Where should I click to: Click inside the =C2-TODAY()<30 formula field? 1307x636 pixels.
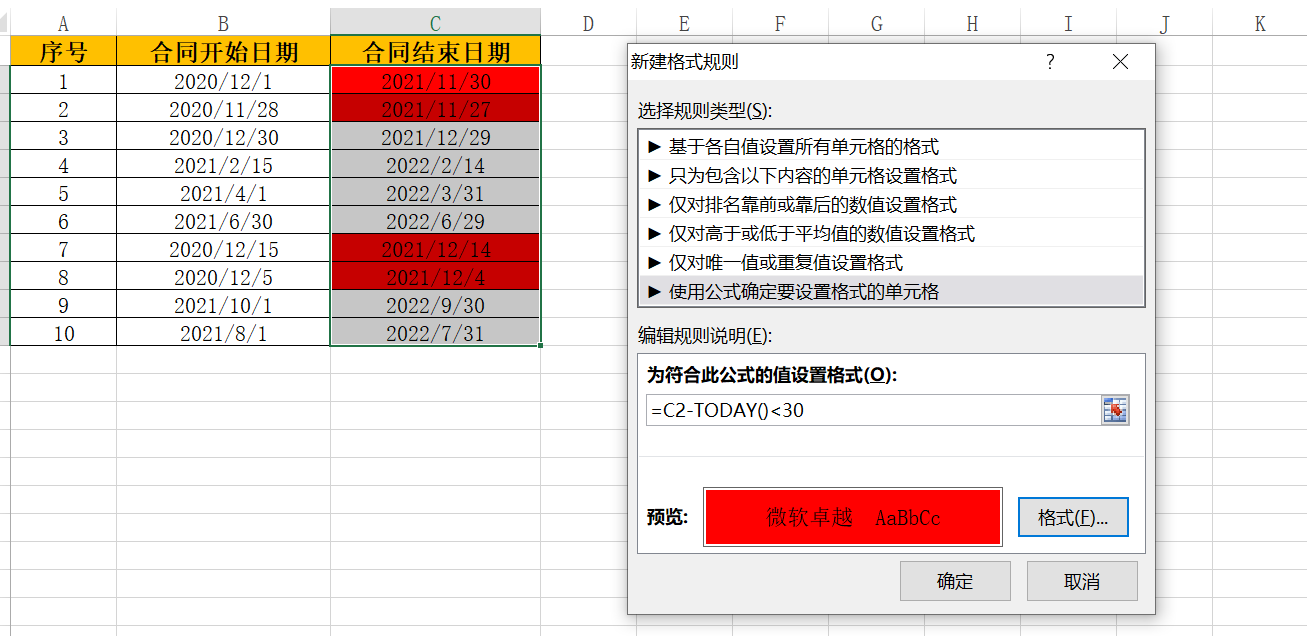tap(873, 410)
